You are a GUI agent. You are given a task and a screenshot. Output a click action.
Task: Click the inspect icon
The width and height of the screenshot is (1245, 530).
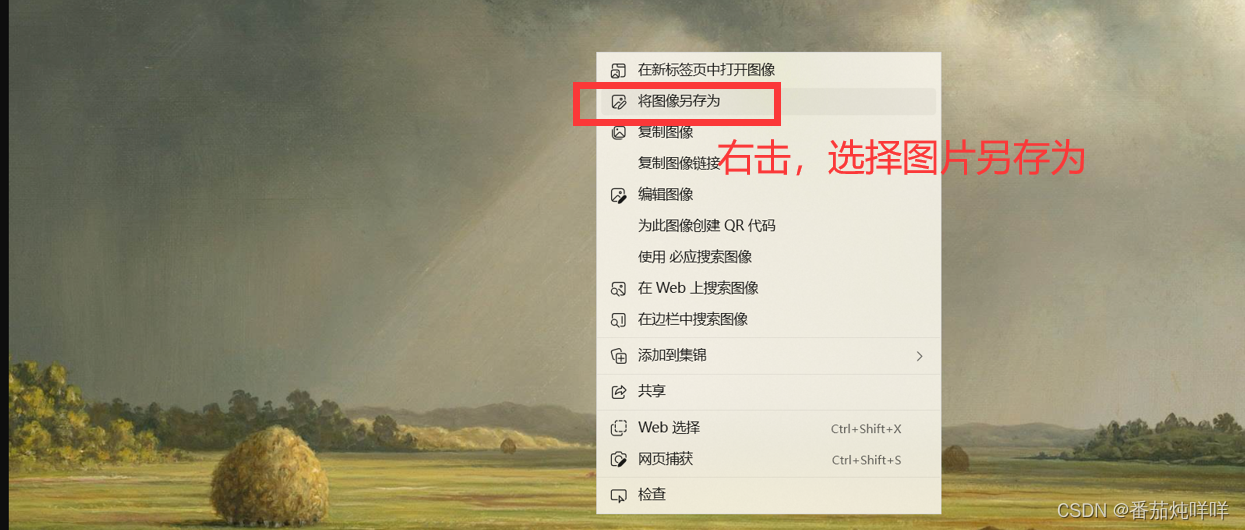coord(618,495)
